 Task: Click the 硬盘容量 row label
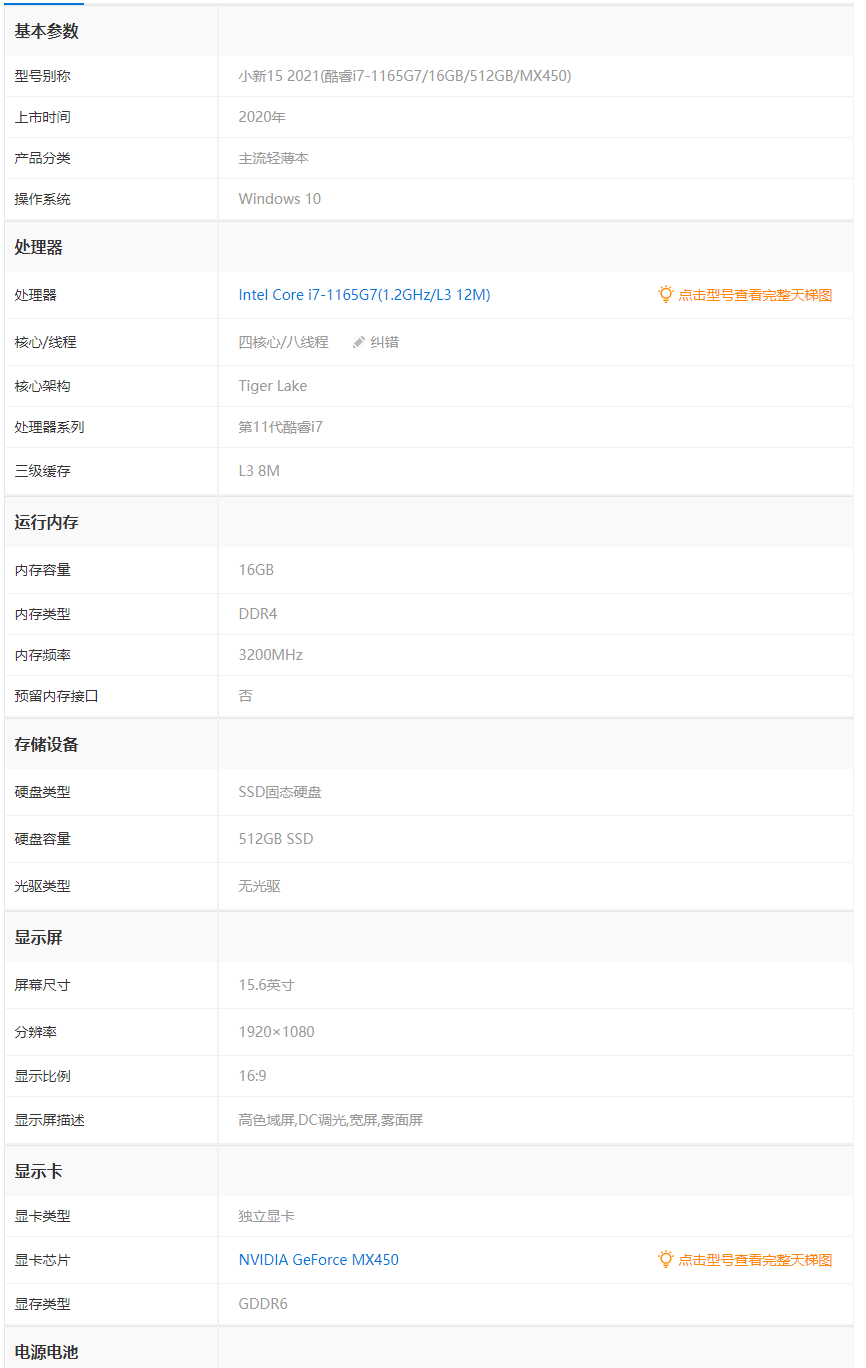pyautogui.click(x=42, y=839)
